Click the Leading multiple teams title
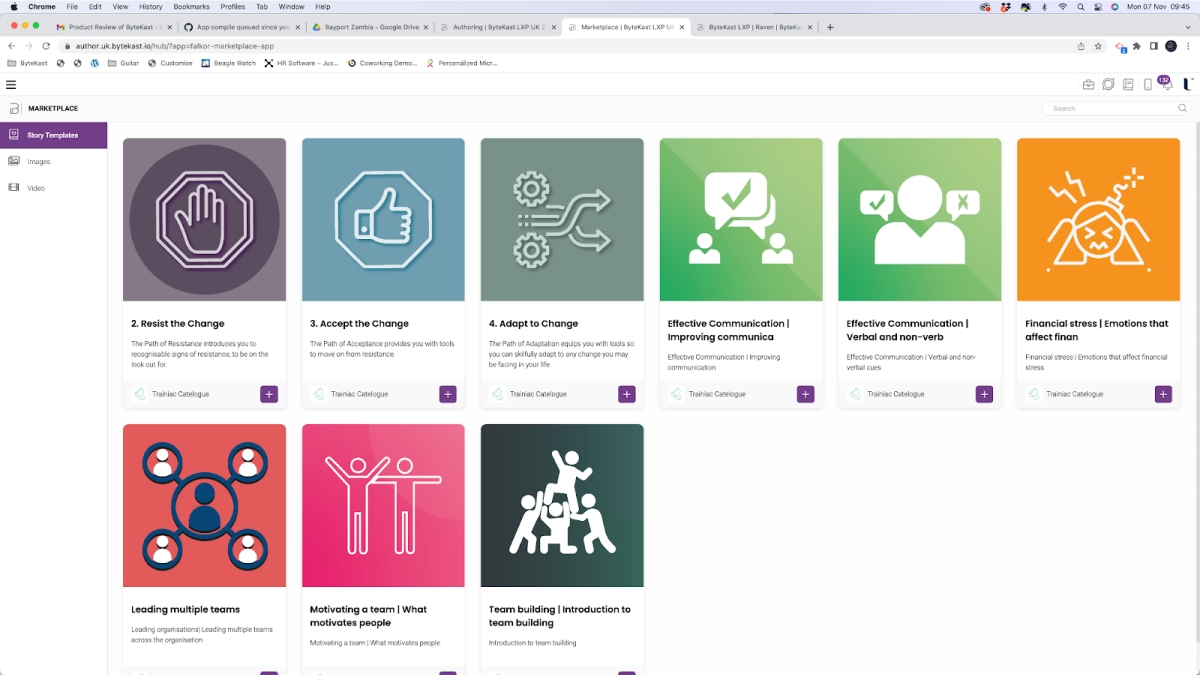 (x=186, y=609)
